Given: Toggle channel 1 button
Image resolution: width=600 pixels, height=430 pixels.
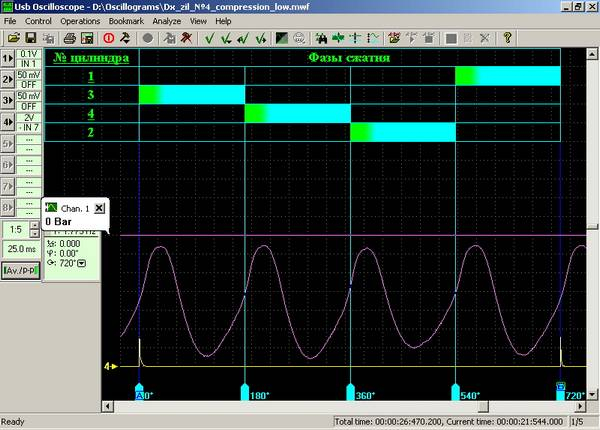Looking at the screenshot, I should pyautogui.click(x=7, y=58).
